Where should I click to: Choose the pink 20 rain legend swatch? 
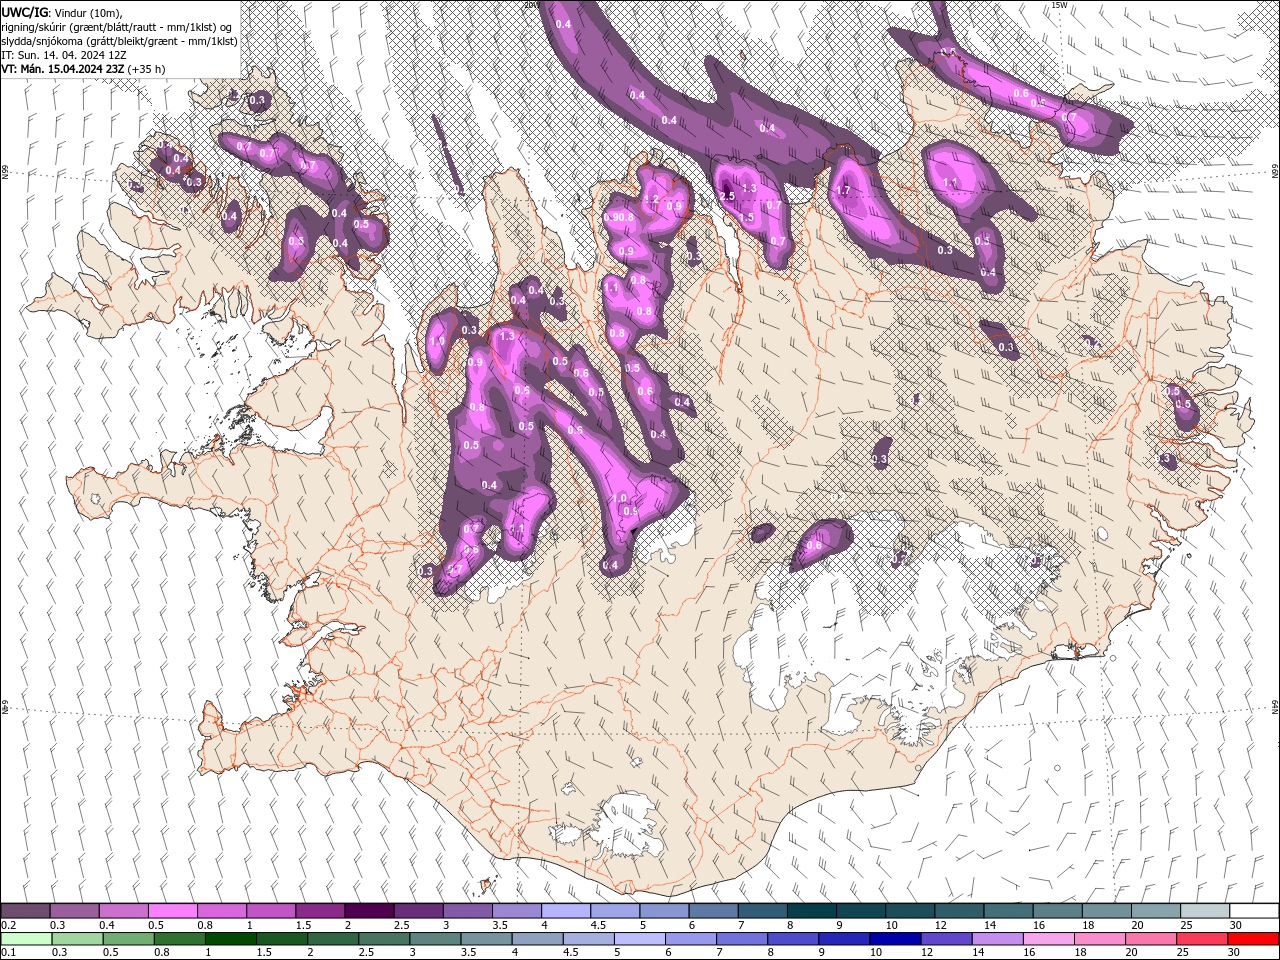[1150, 939]
